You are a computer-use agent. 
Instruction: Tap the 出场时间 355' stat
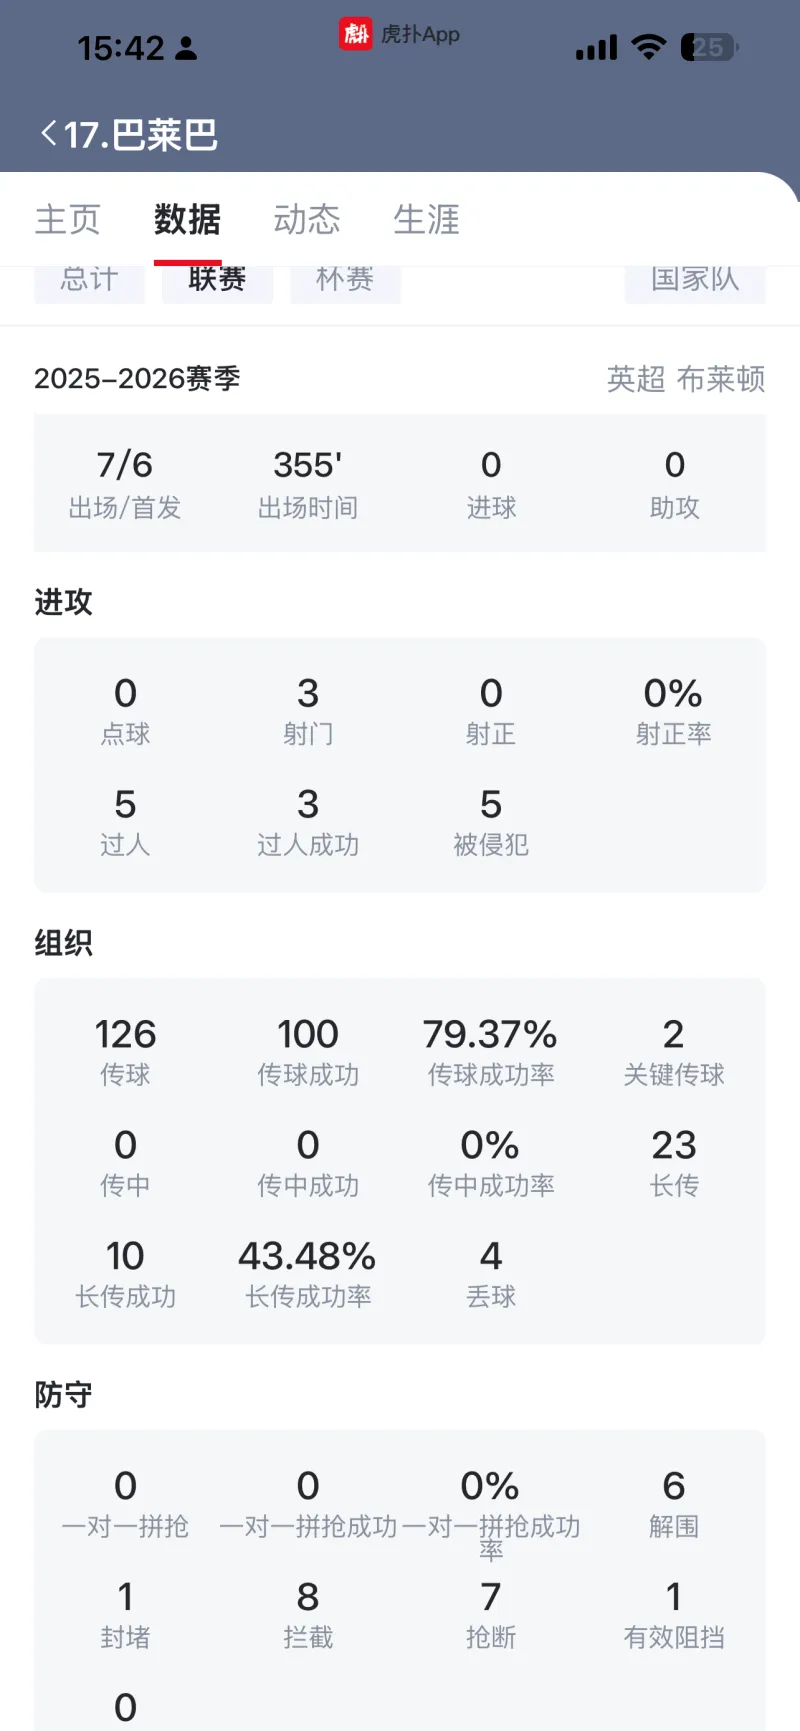308,484
